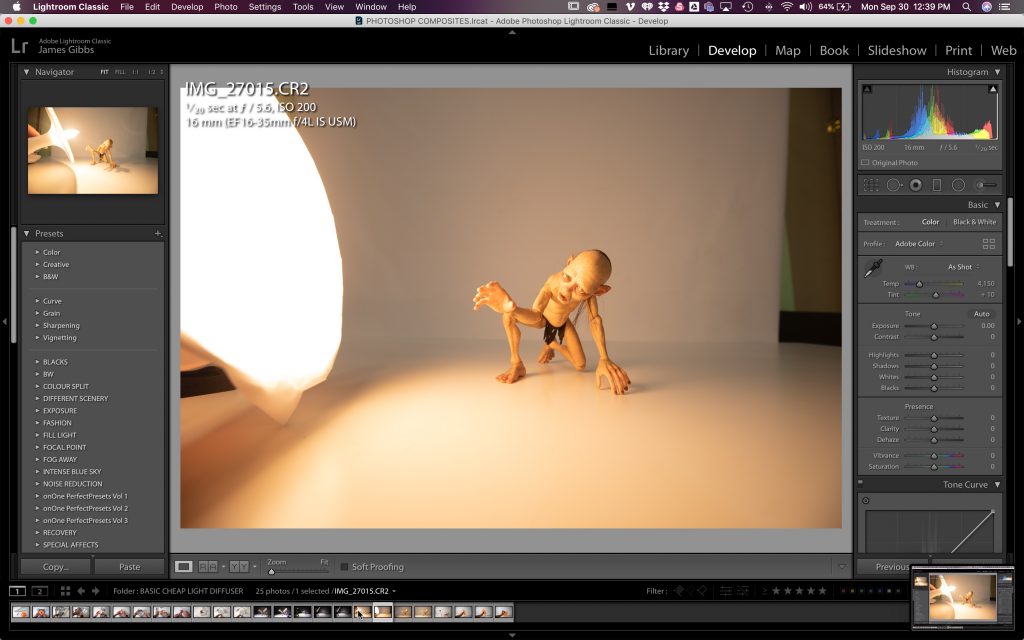Viewport: 1024px width, 640px height.
Task: Click the Zoom slider handle in toolbar
Action: (x=272, y=571)
